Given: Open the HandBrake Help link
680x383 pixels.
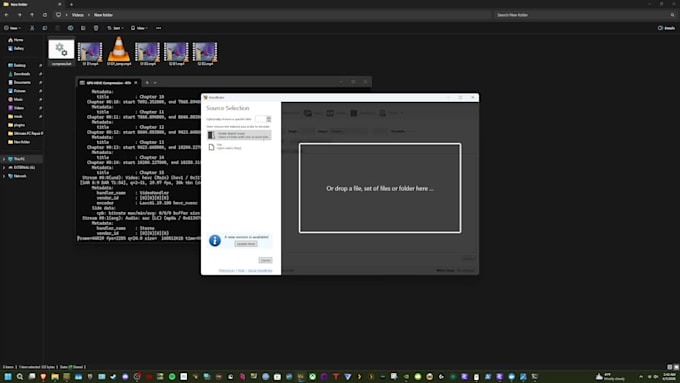Looking at the screenshot, I should tap(241, 271).
